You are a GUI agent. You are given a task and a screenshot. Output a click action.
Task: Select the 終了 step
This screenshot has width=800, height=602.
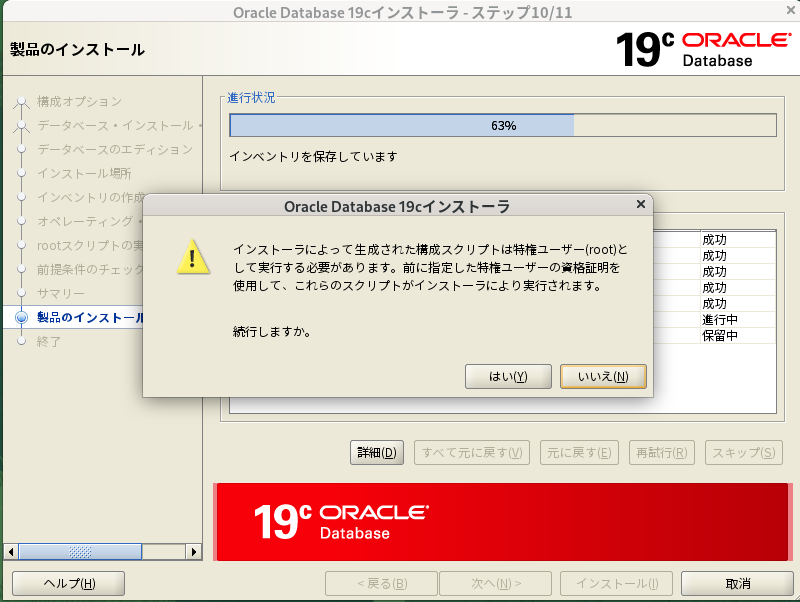49,341
